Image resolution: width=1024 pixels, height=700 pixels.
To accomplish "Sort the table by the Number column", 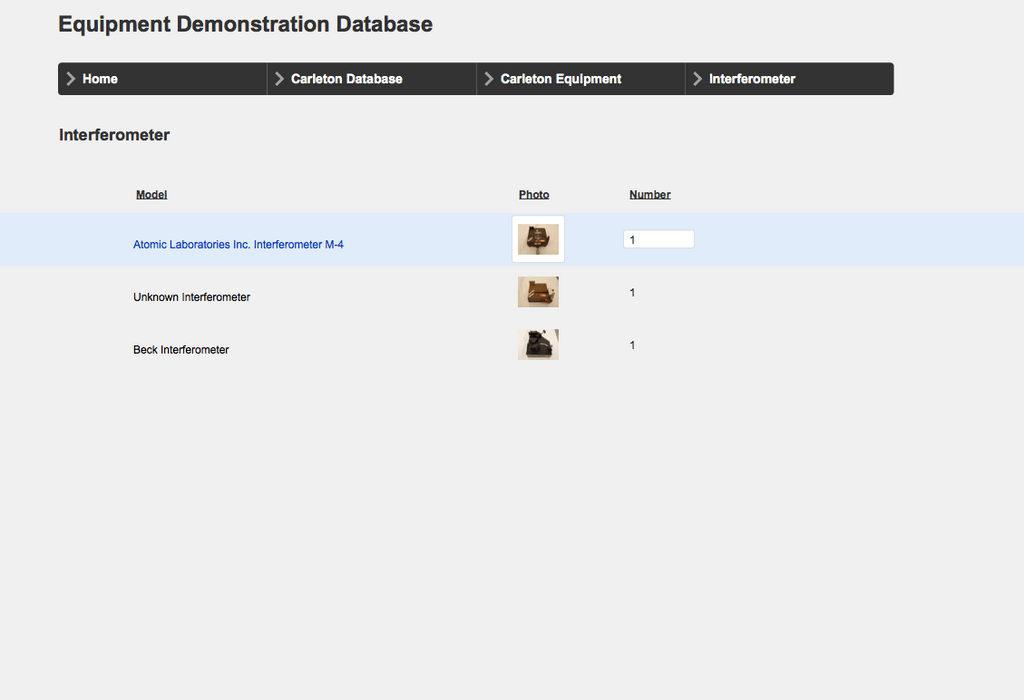I will pyautogui.click(x=649, y=194).
